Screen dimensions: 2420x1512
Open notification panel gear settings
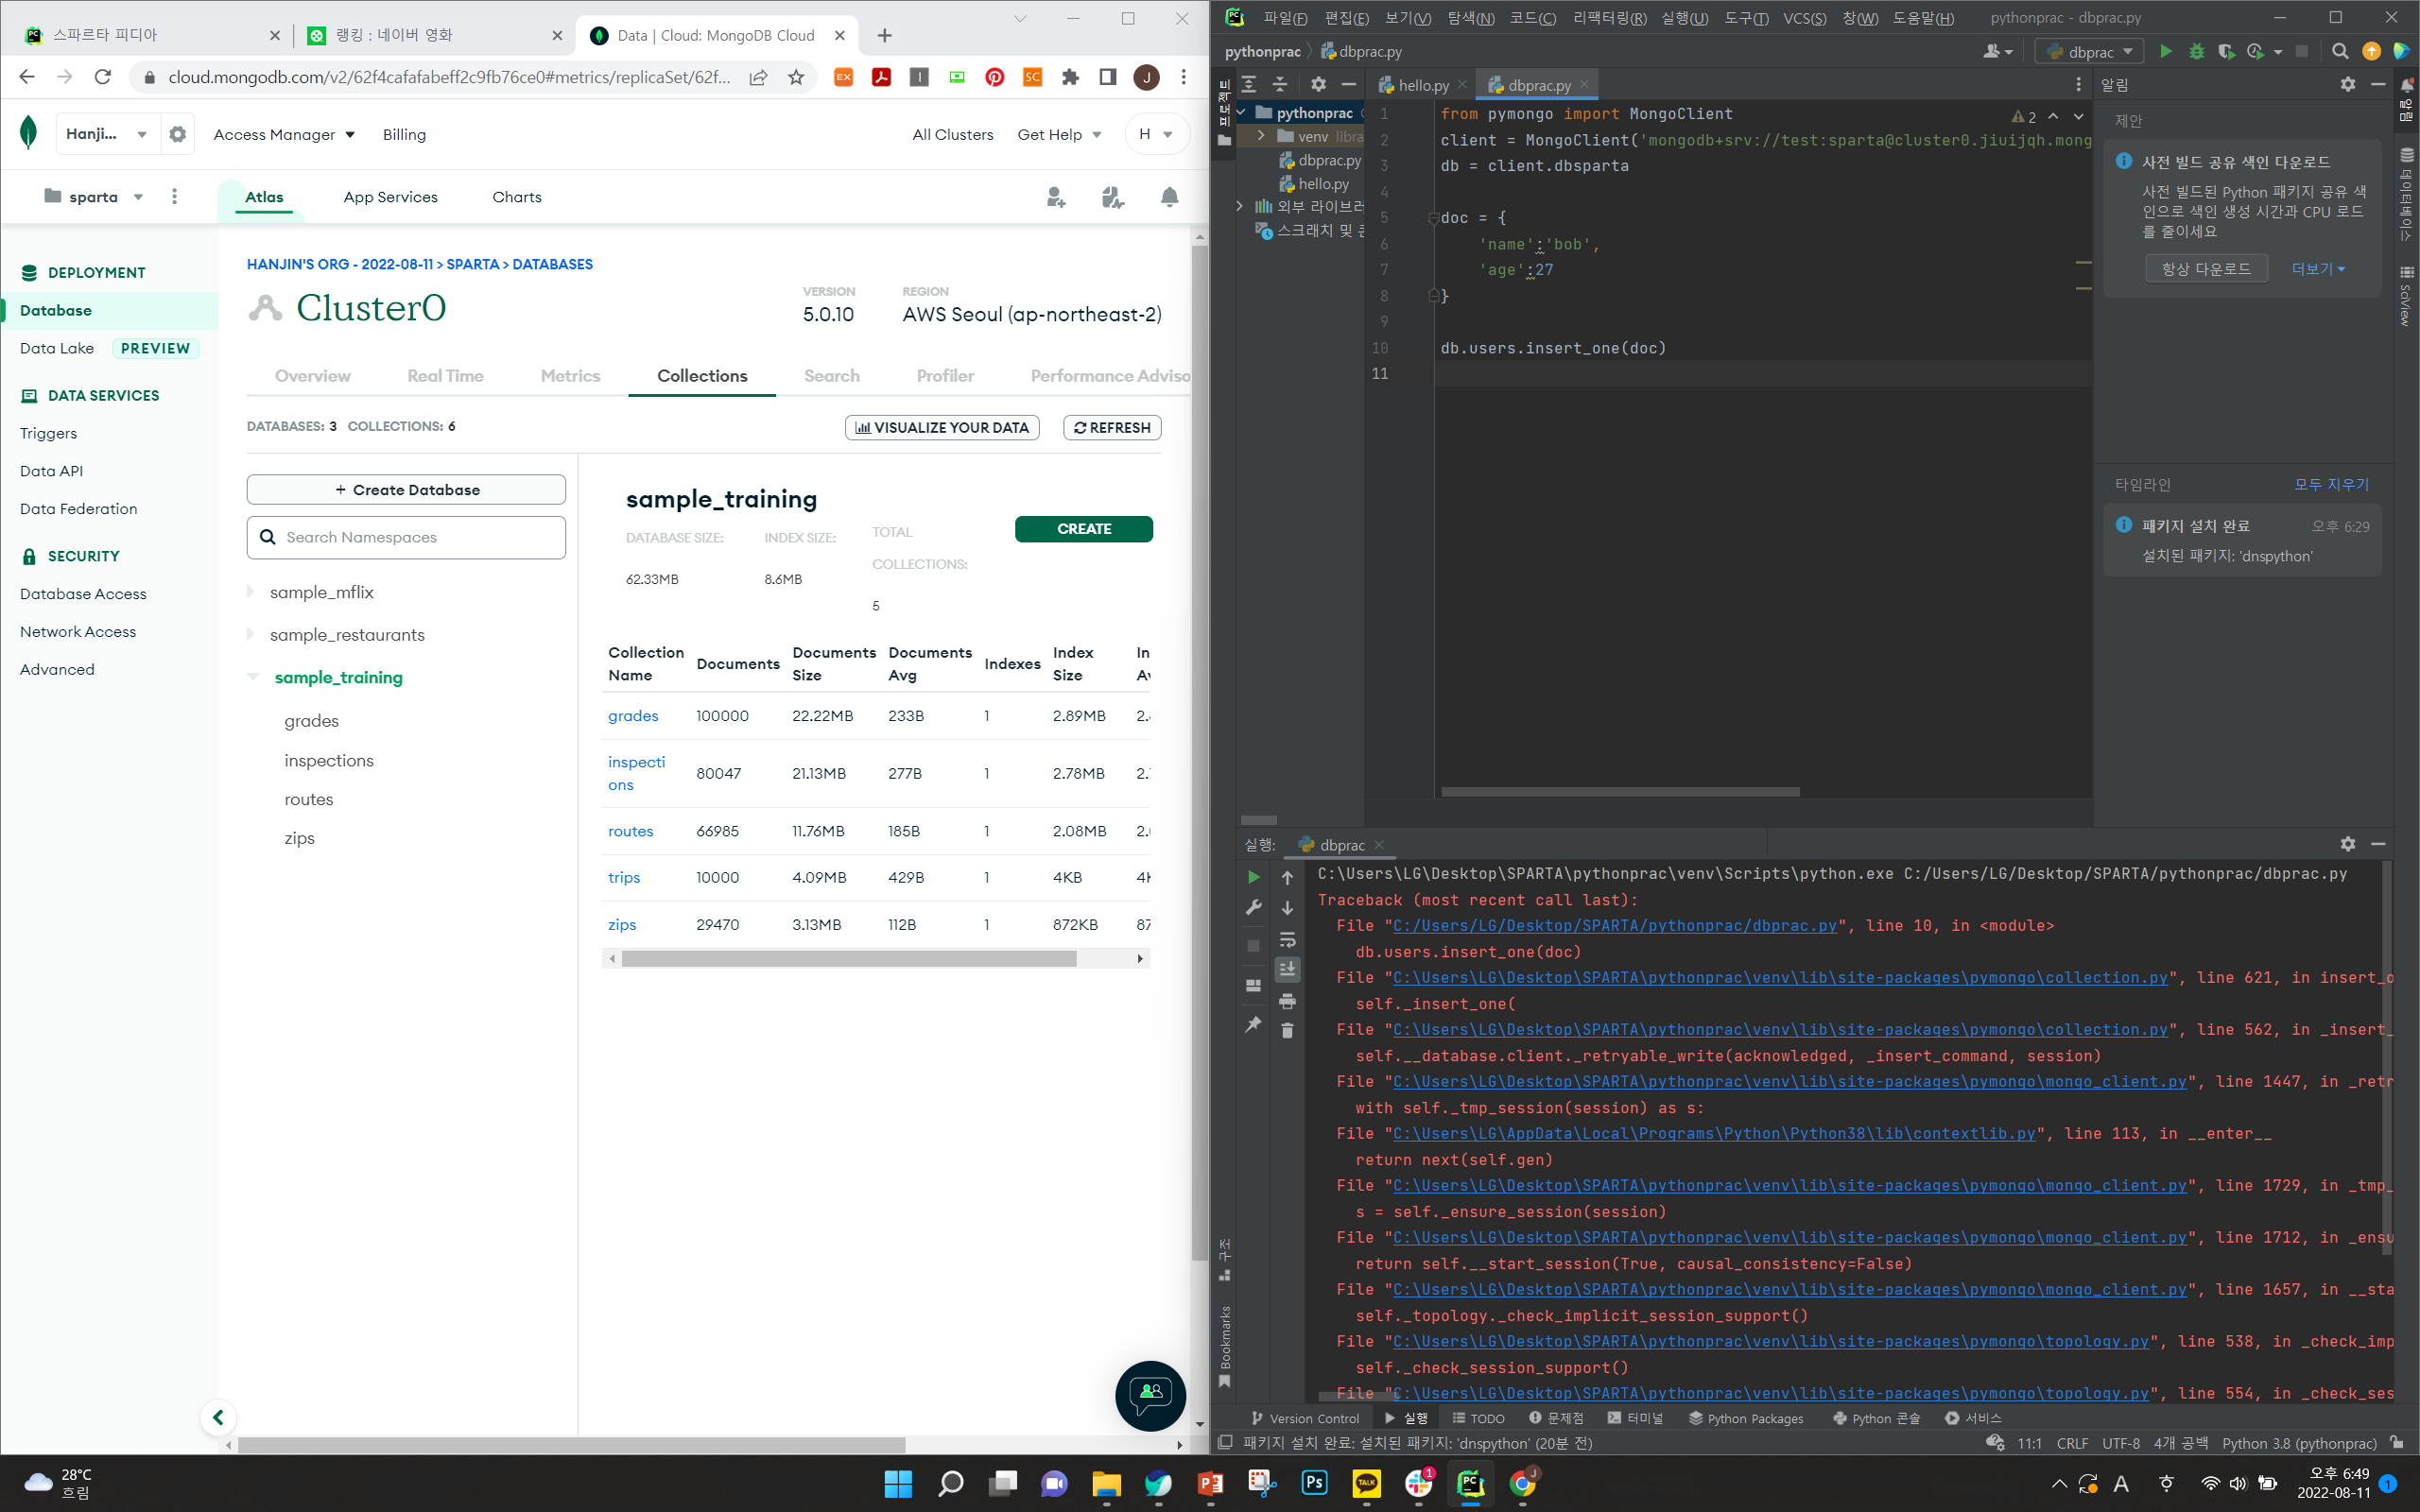click(x=2347, y=85)
